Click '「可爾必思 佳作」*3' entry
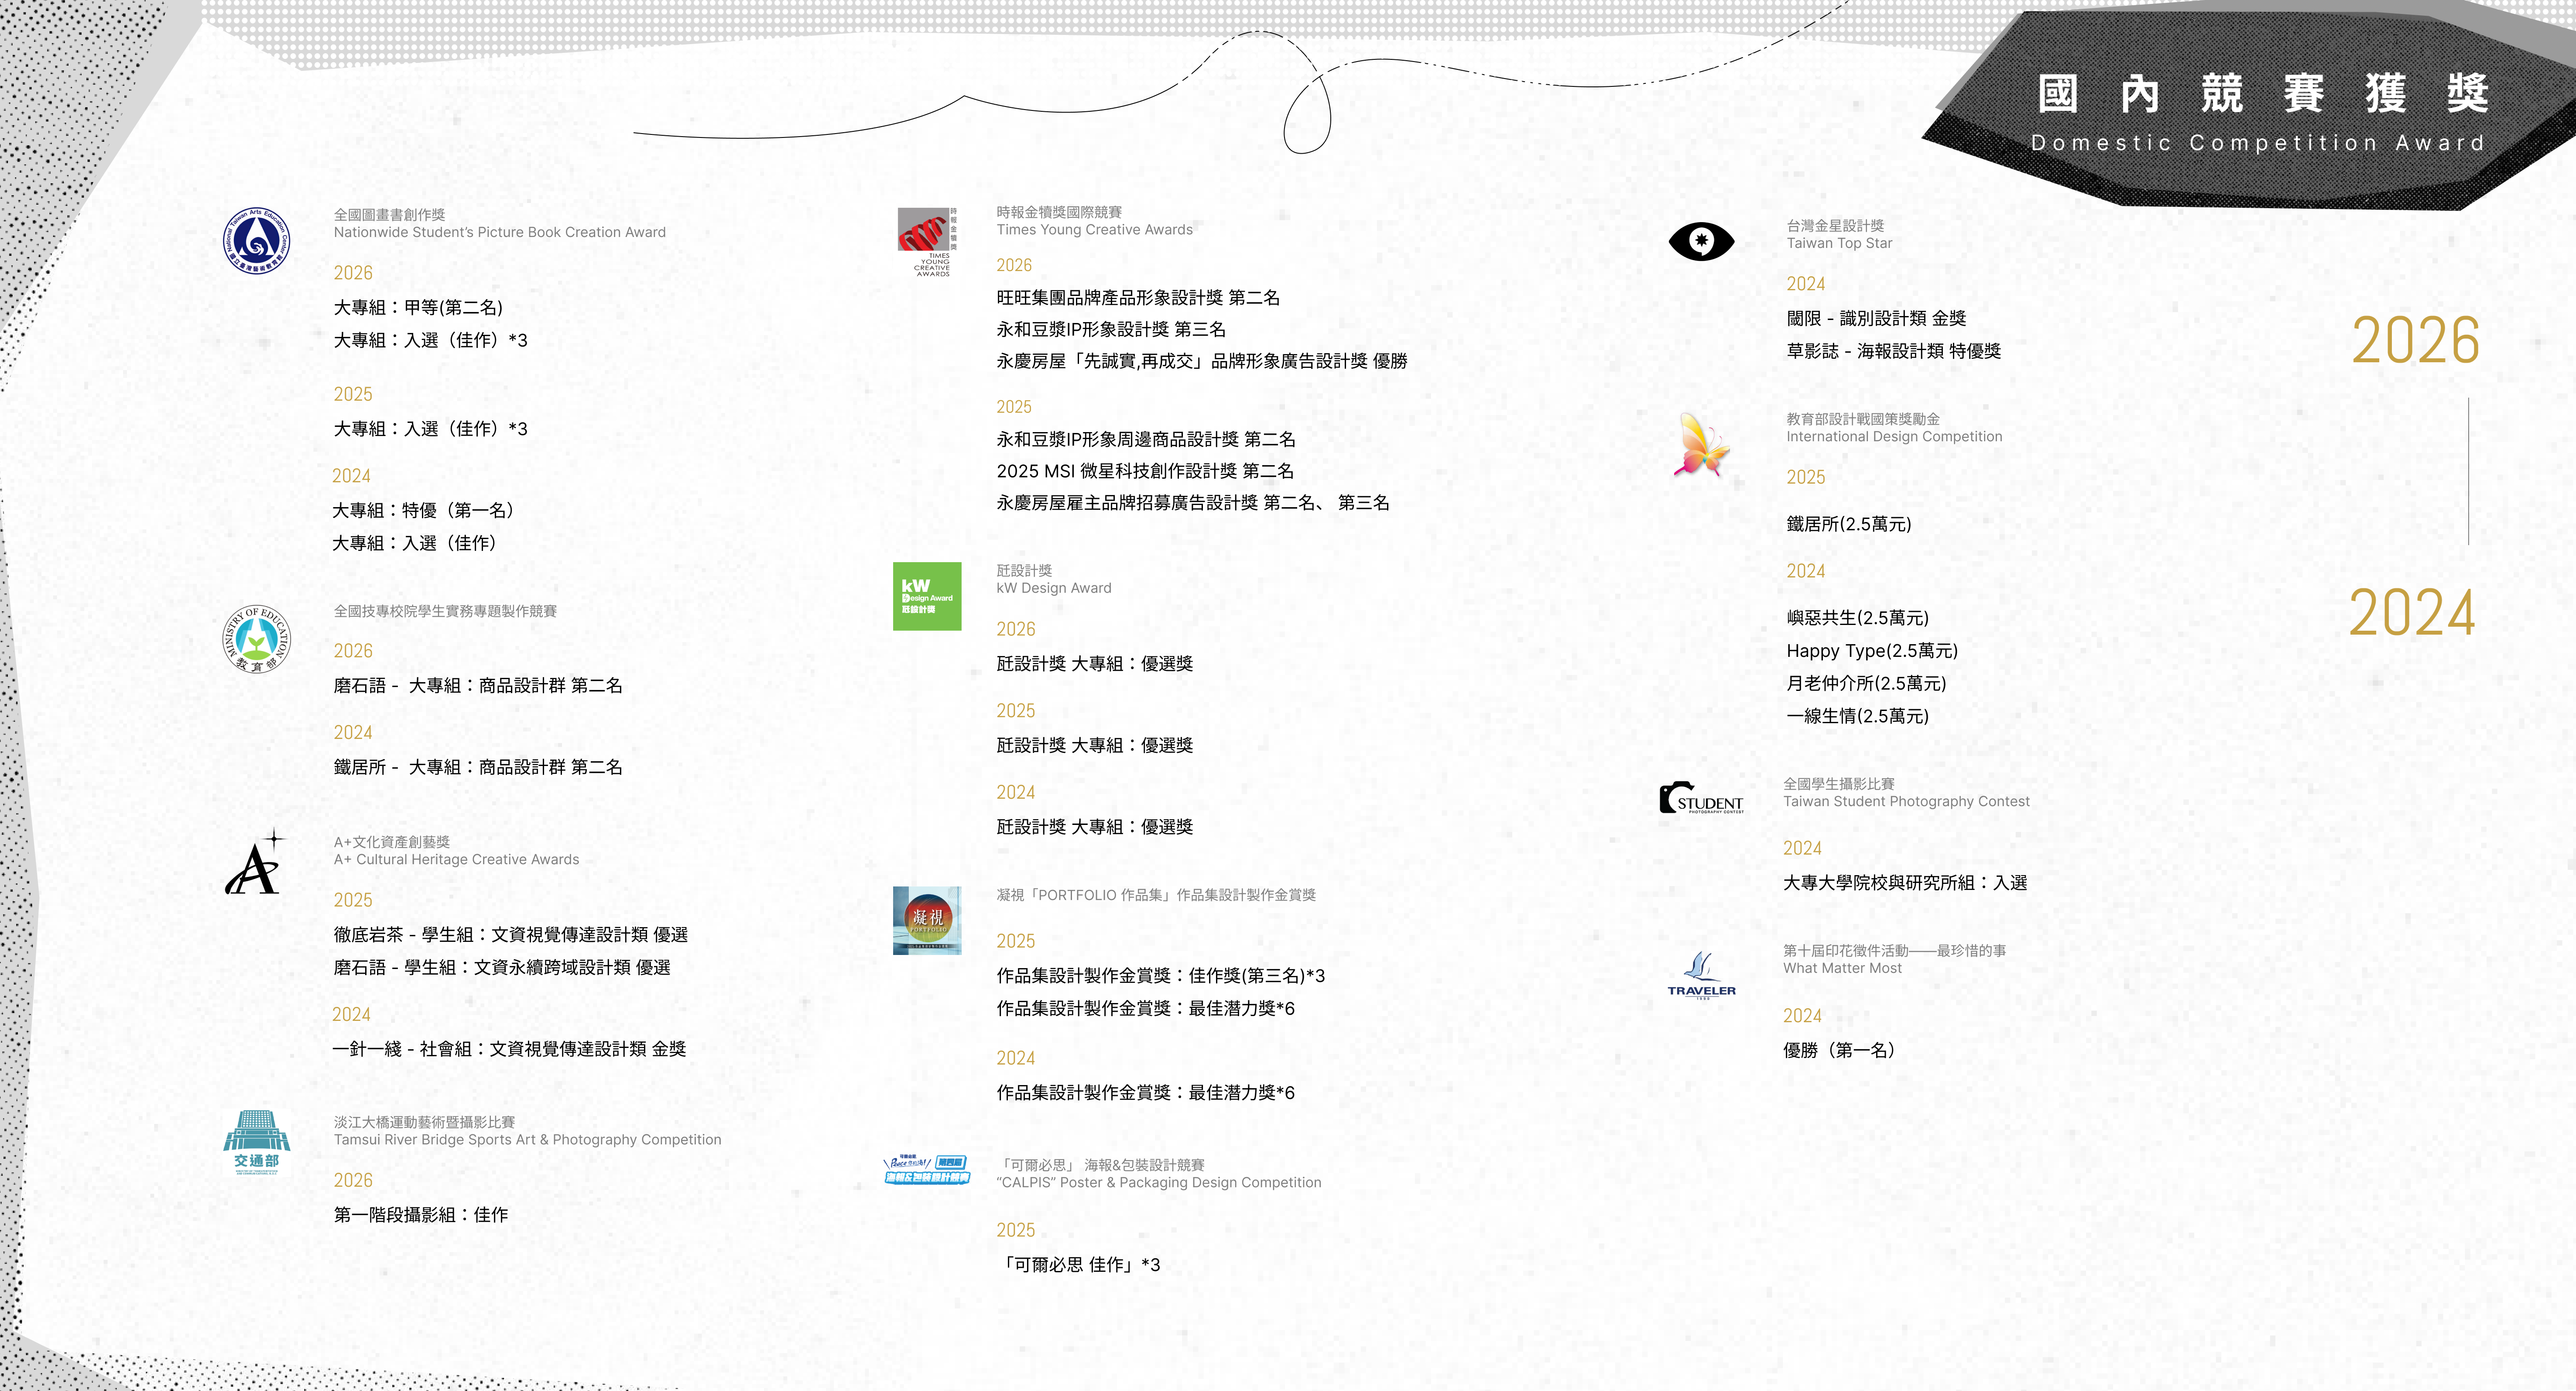The height and width of the screenshot is (1391, 2576). pos(1079,1265)
